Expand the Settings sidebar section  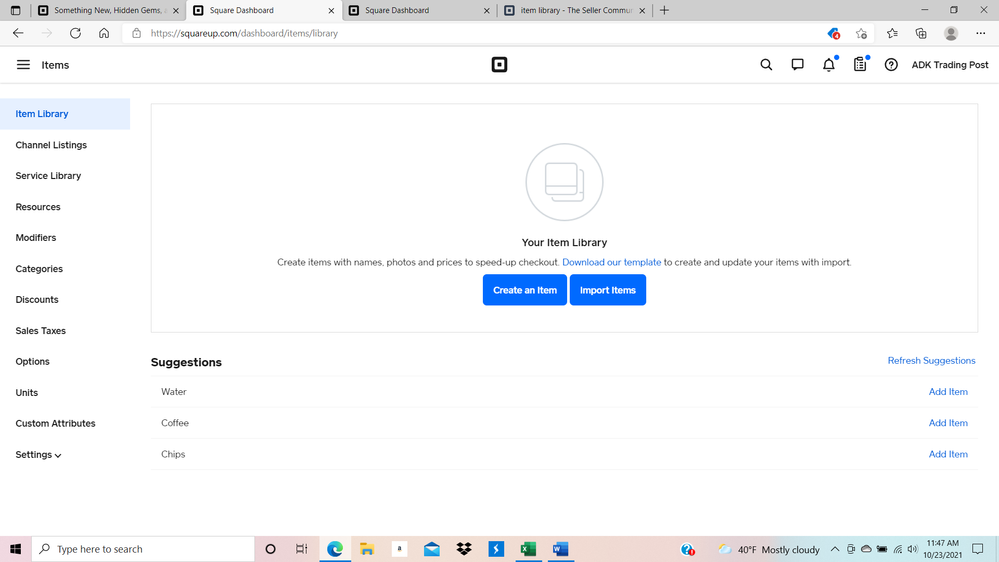[x=38, y=455]
